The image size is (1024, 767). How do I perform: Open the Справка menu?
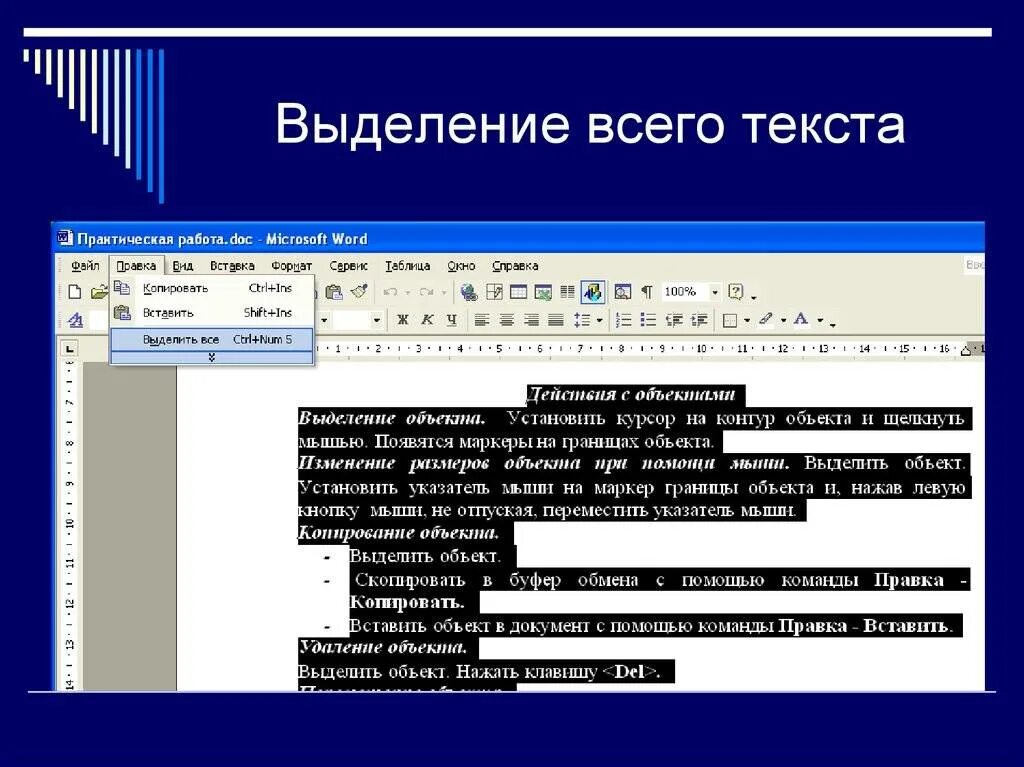point(515,266)
